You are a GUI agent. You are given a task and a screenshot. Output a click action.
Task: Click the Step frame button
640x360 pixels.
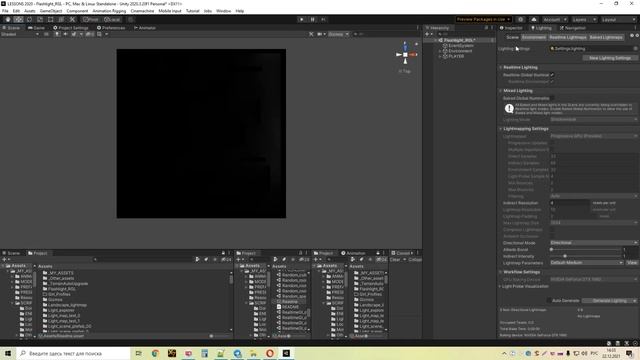pos(323,19)
